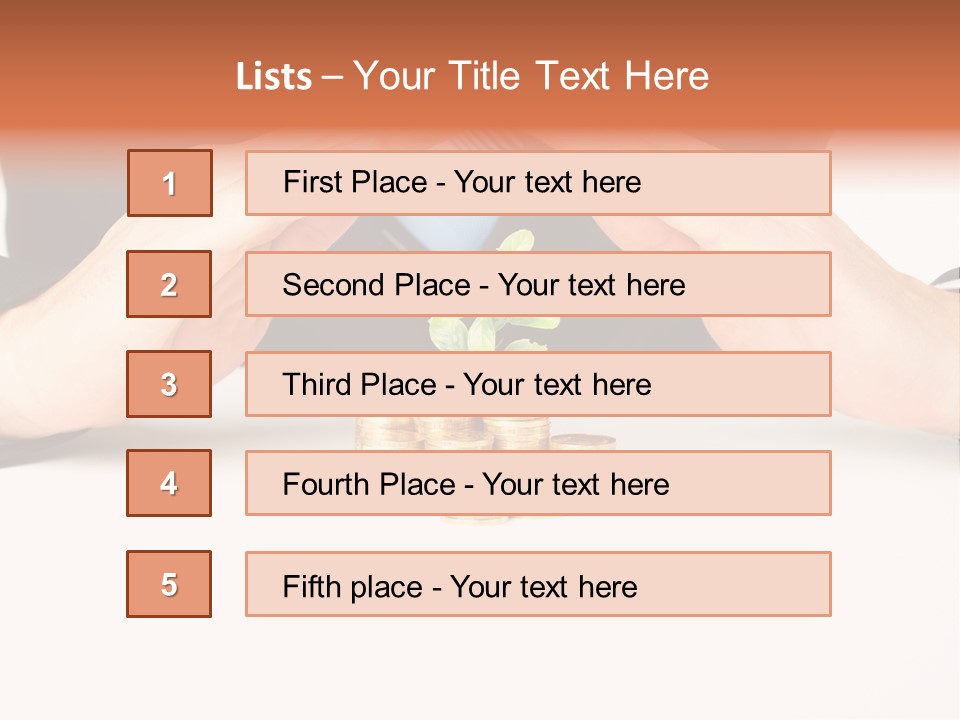960x720 pixels.
Task: Select the 'Second Place' text box
Action: (x=538, y=284)
